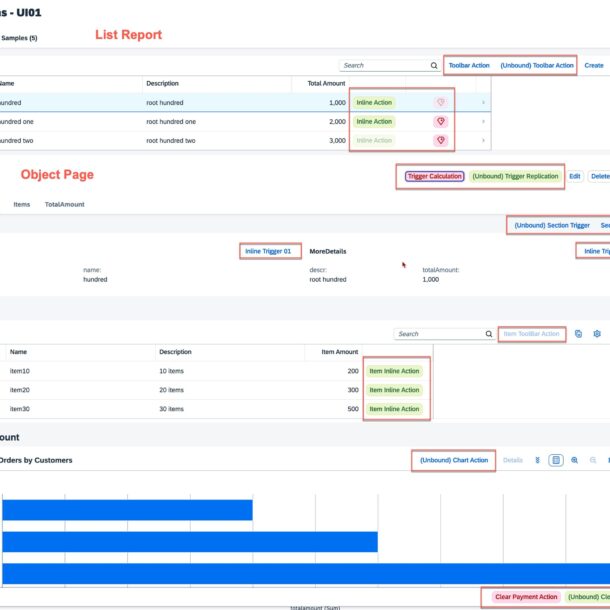Click heart icon in 'root hundred one' row
The width and height of the screenshot is (610, 610).
(x=440, y=121)
